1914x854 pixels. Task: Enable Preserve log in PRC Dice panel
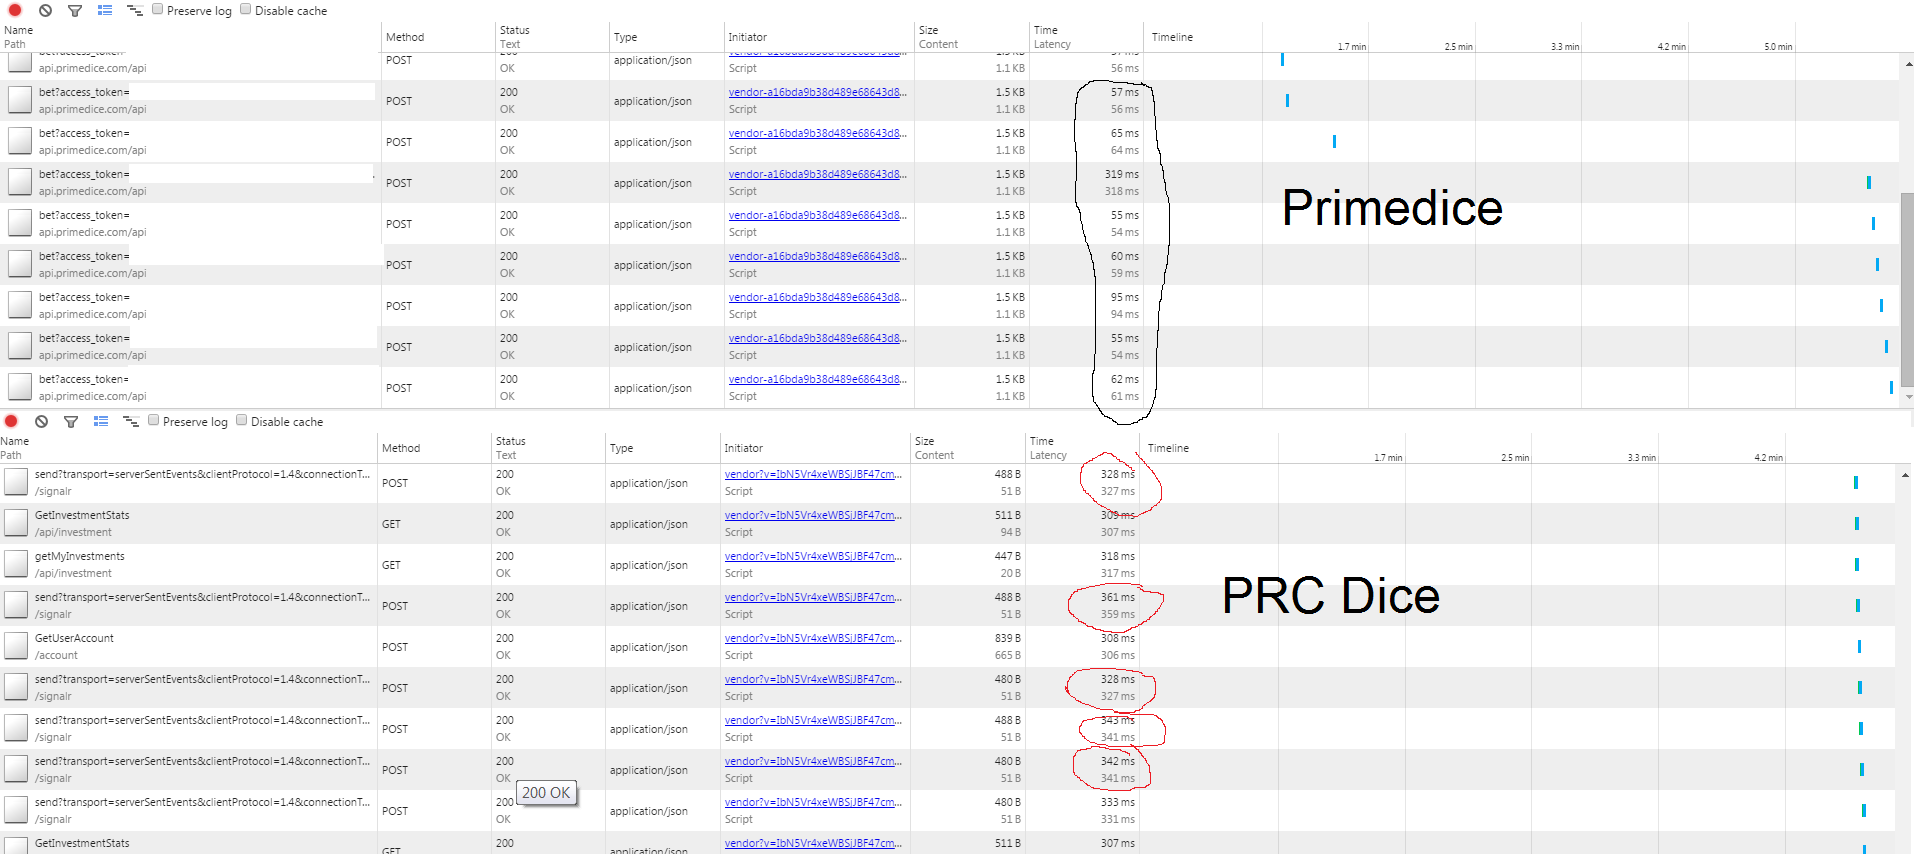click(153, 420)
